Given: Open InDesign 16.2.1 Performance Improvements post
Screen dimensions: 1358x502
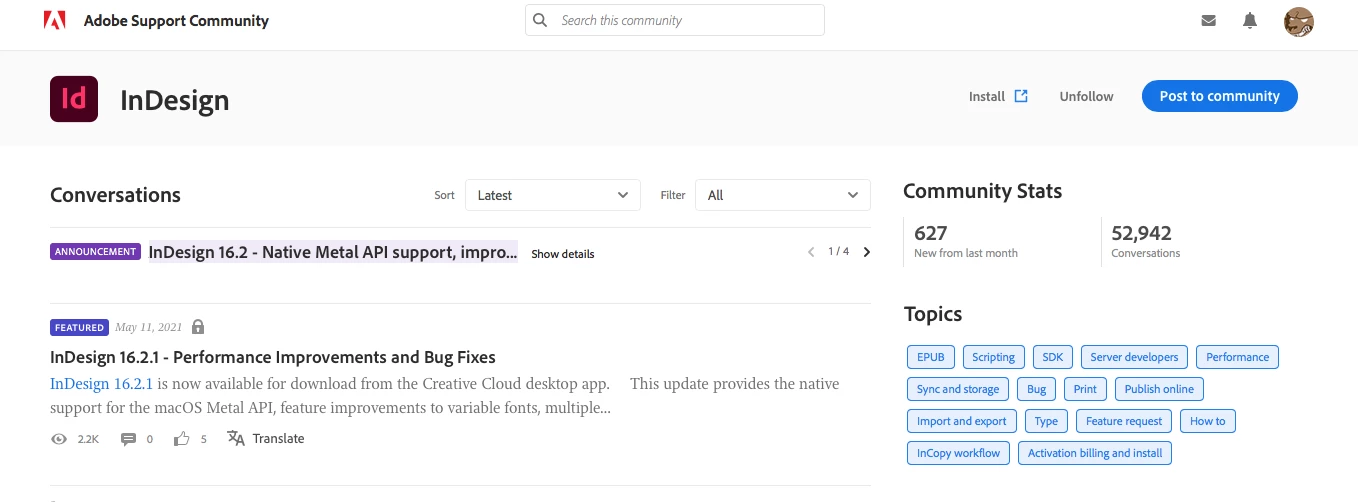Looking at the screenshot, I should click(x=273, y=357).
